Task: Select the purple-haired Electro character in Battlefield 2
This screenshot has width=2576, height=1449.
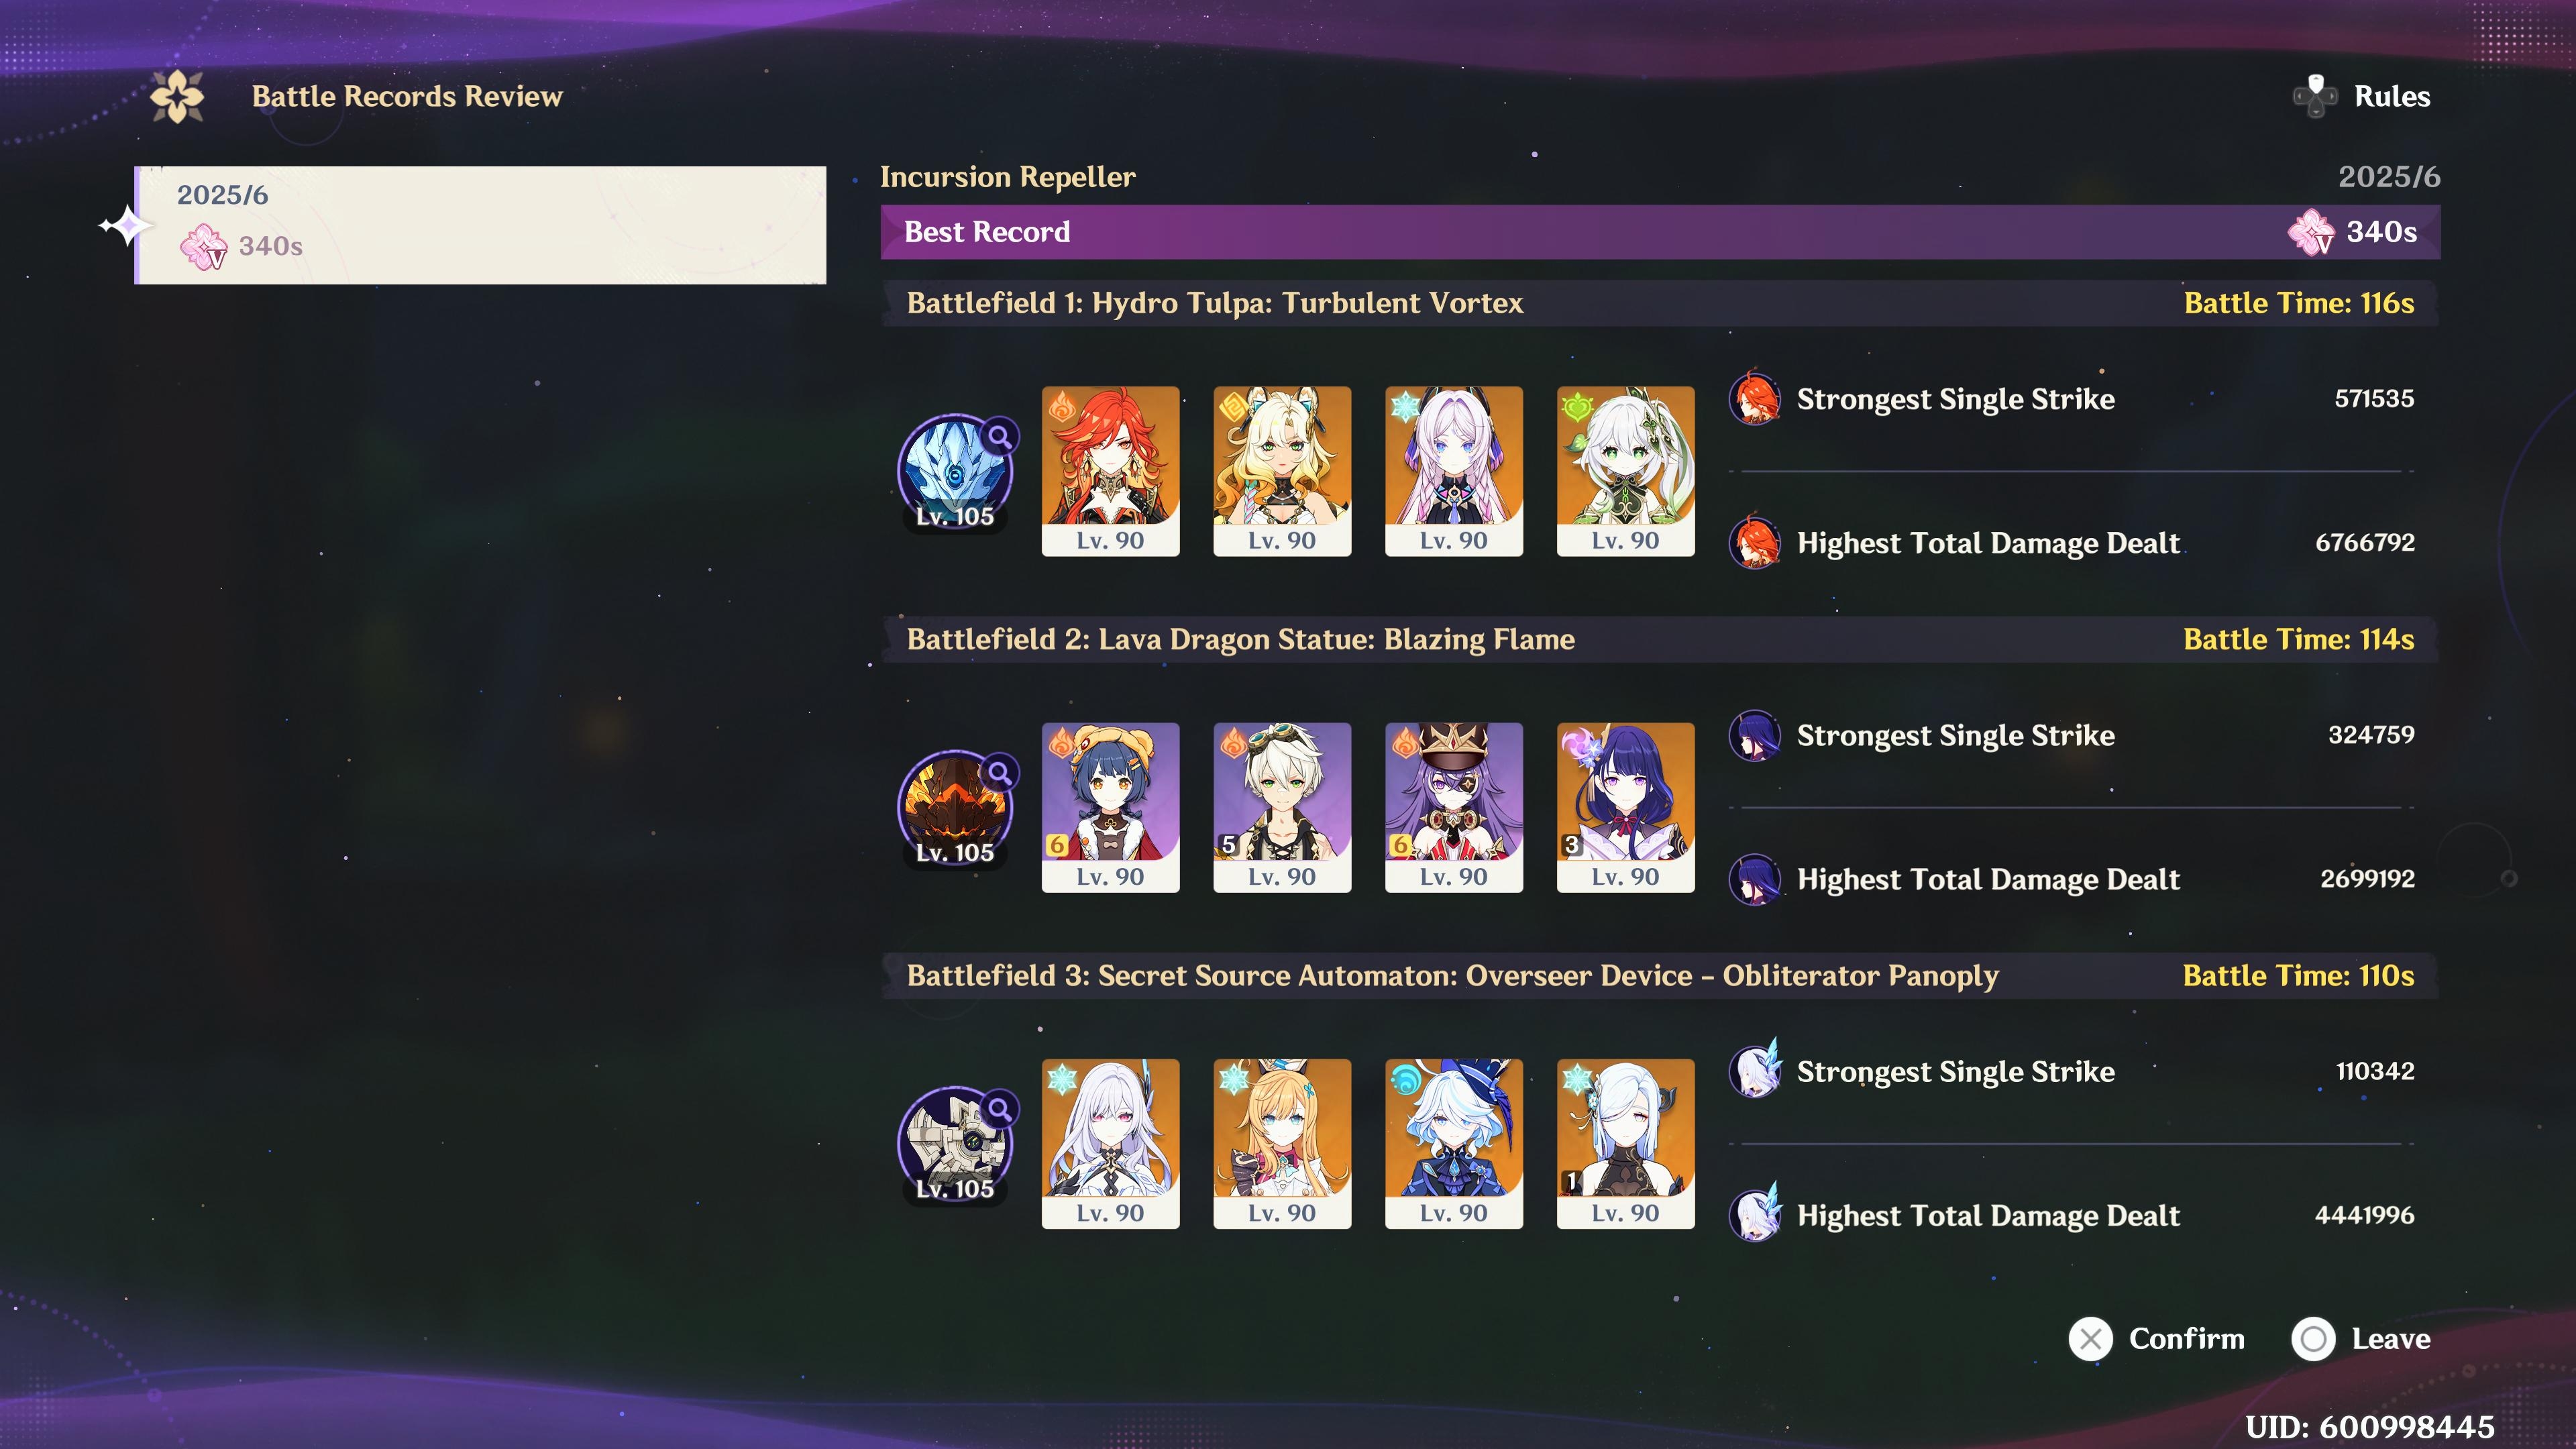Action: click(x=1625, y=807)
